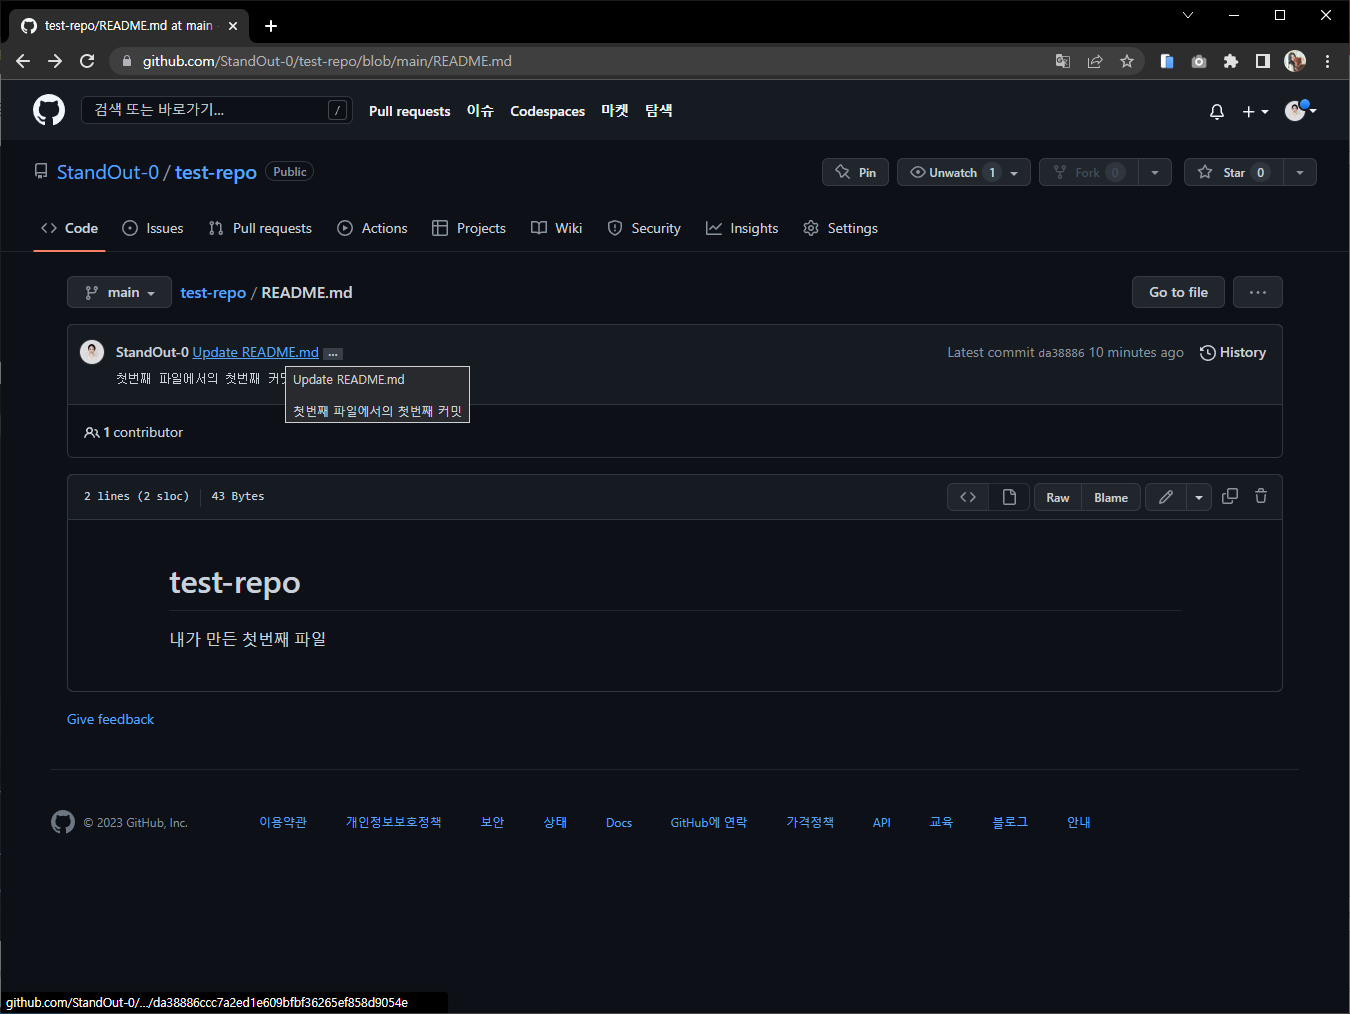Click StandOut-0 commit author avatar
This screenshot has height=1014, width=1350.
(x=92, y=352)
